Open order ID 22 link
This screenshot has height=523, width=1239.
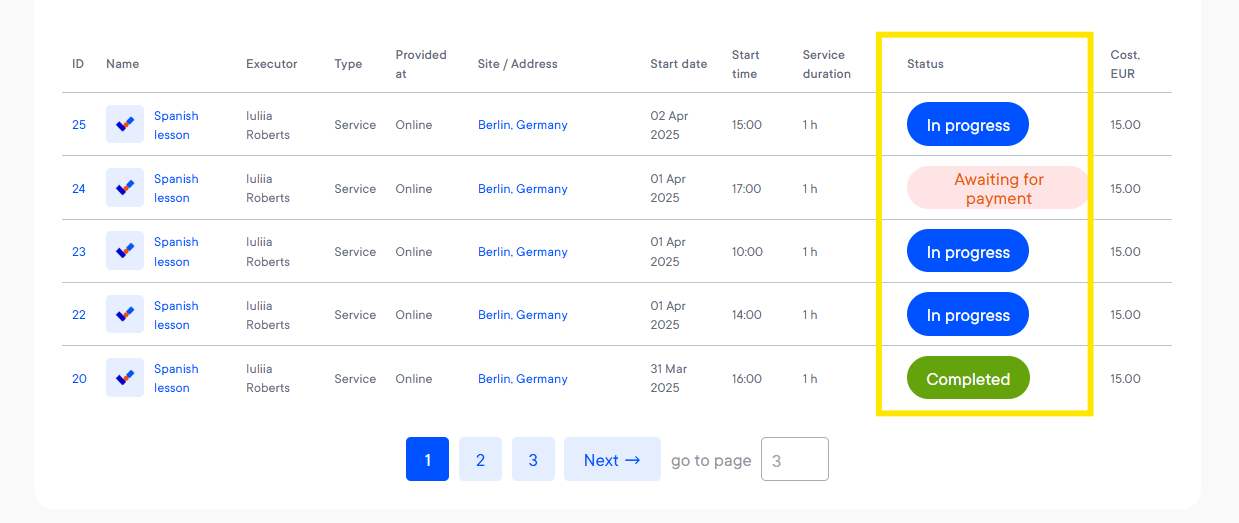(x=79, y=315)
